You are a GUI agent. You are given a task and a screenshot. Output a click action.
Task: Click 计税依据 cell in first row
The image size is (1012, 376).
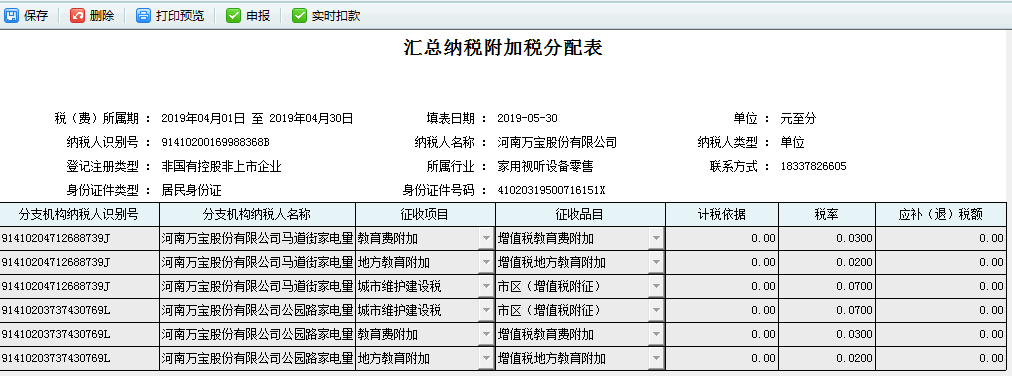click(722, 239)
